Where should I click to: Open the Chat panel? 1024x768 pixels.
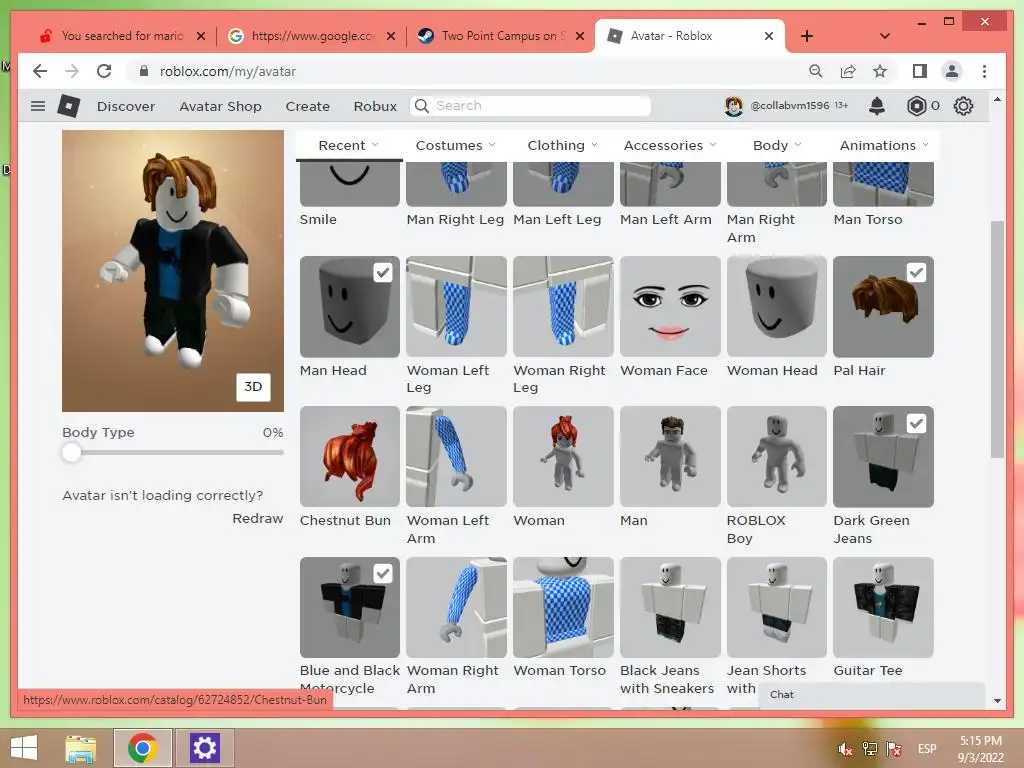(872, 694)
